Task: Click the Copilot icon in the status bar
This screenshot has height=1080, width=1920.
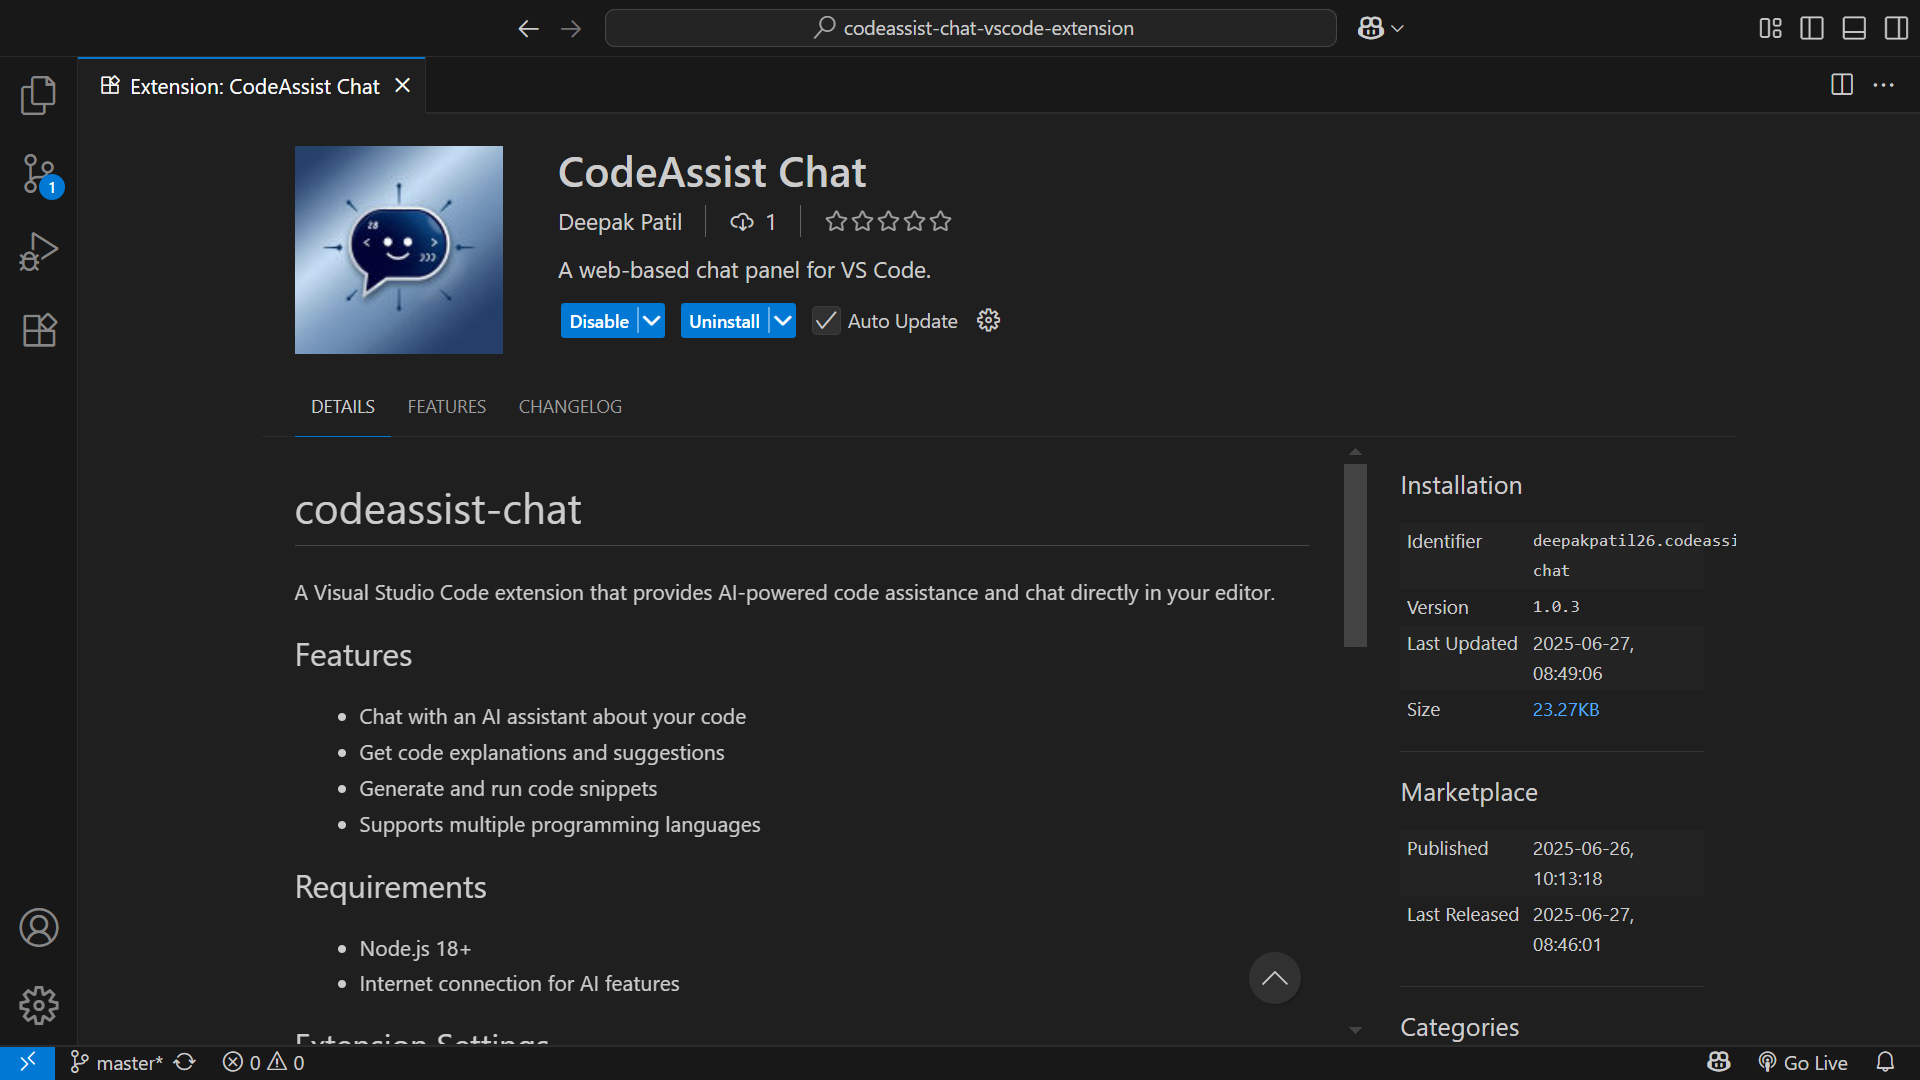Action: coord(1717,1062)
